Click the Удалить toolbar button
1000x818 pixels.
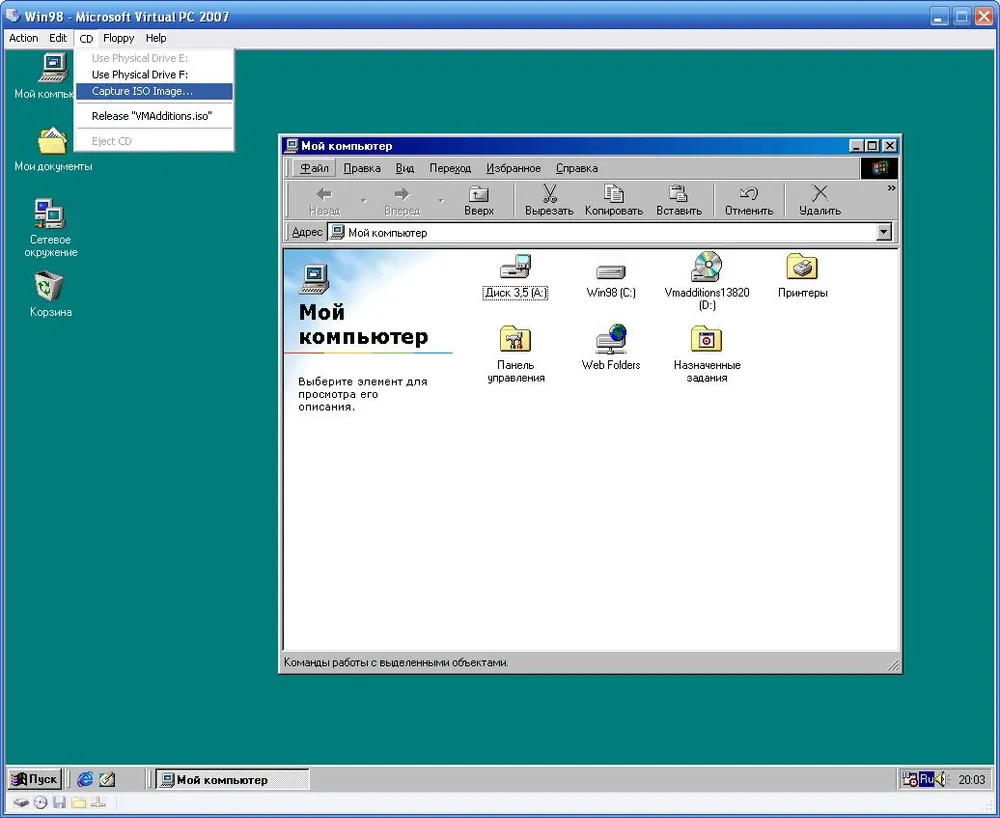tap(819, 200)
